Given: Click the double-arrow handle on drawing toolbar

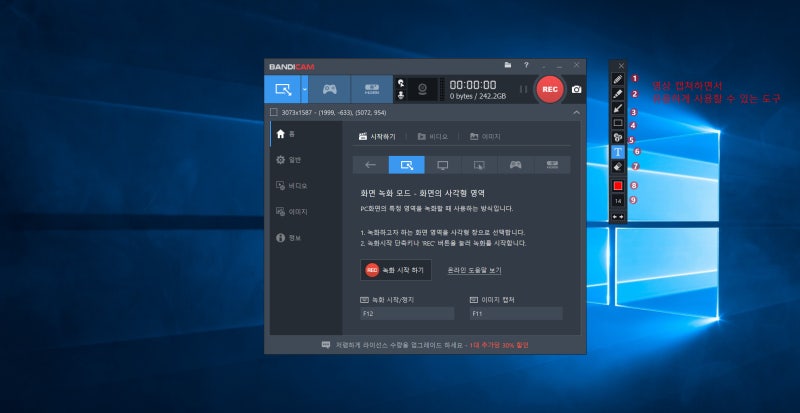Looking at the screenshot, I should tap(618, 217).
